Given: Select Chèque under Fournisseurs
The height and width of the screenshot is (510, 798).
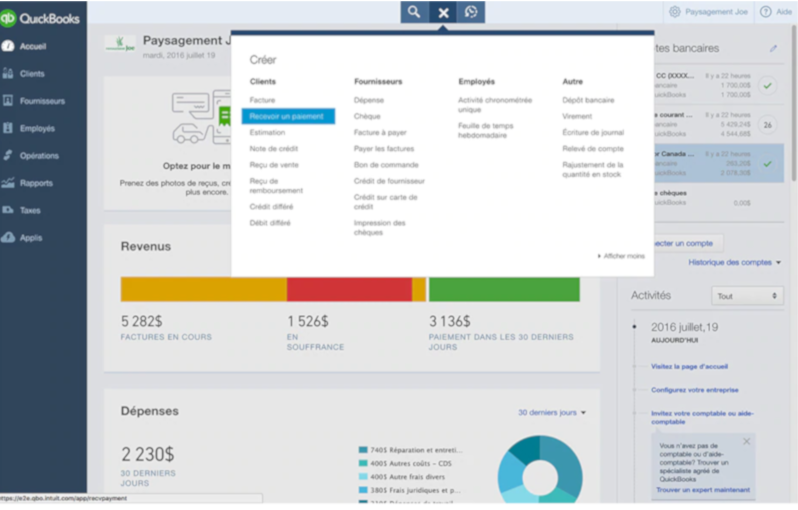Looking at the screenshot, I should point(367,117).
